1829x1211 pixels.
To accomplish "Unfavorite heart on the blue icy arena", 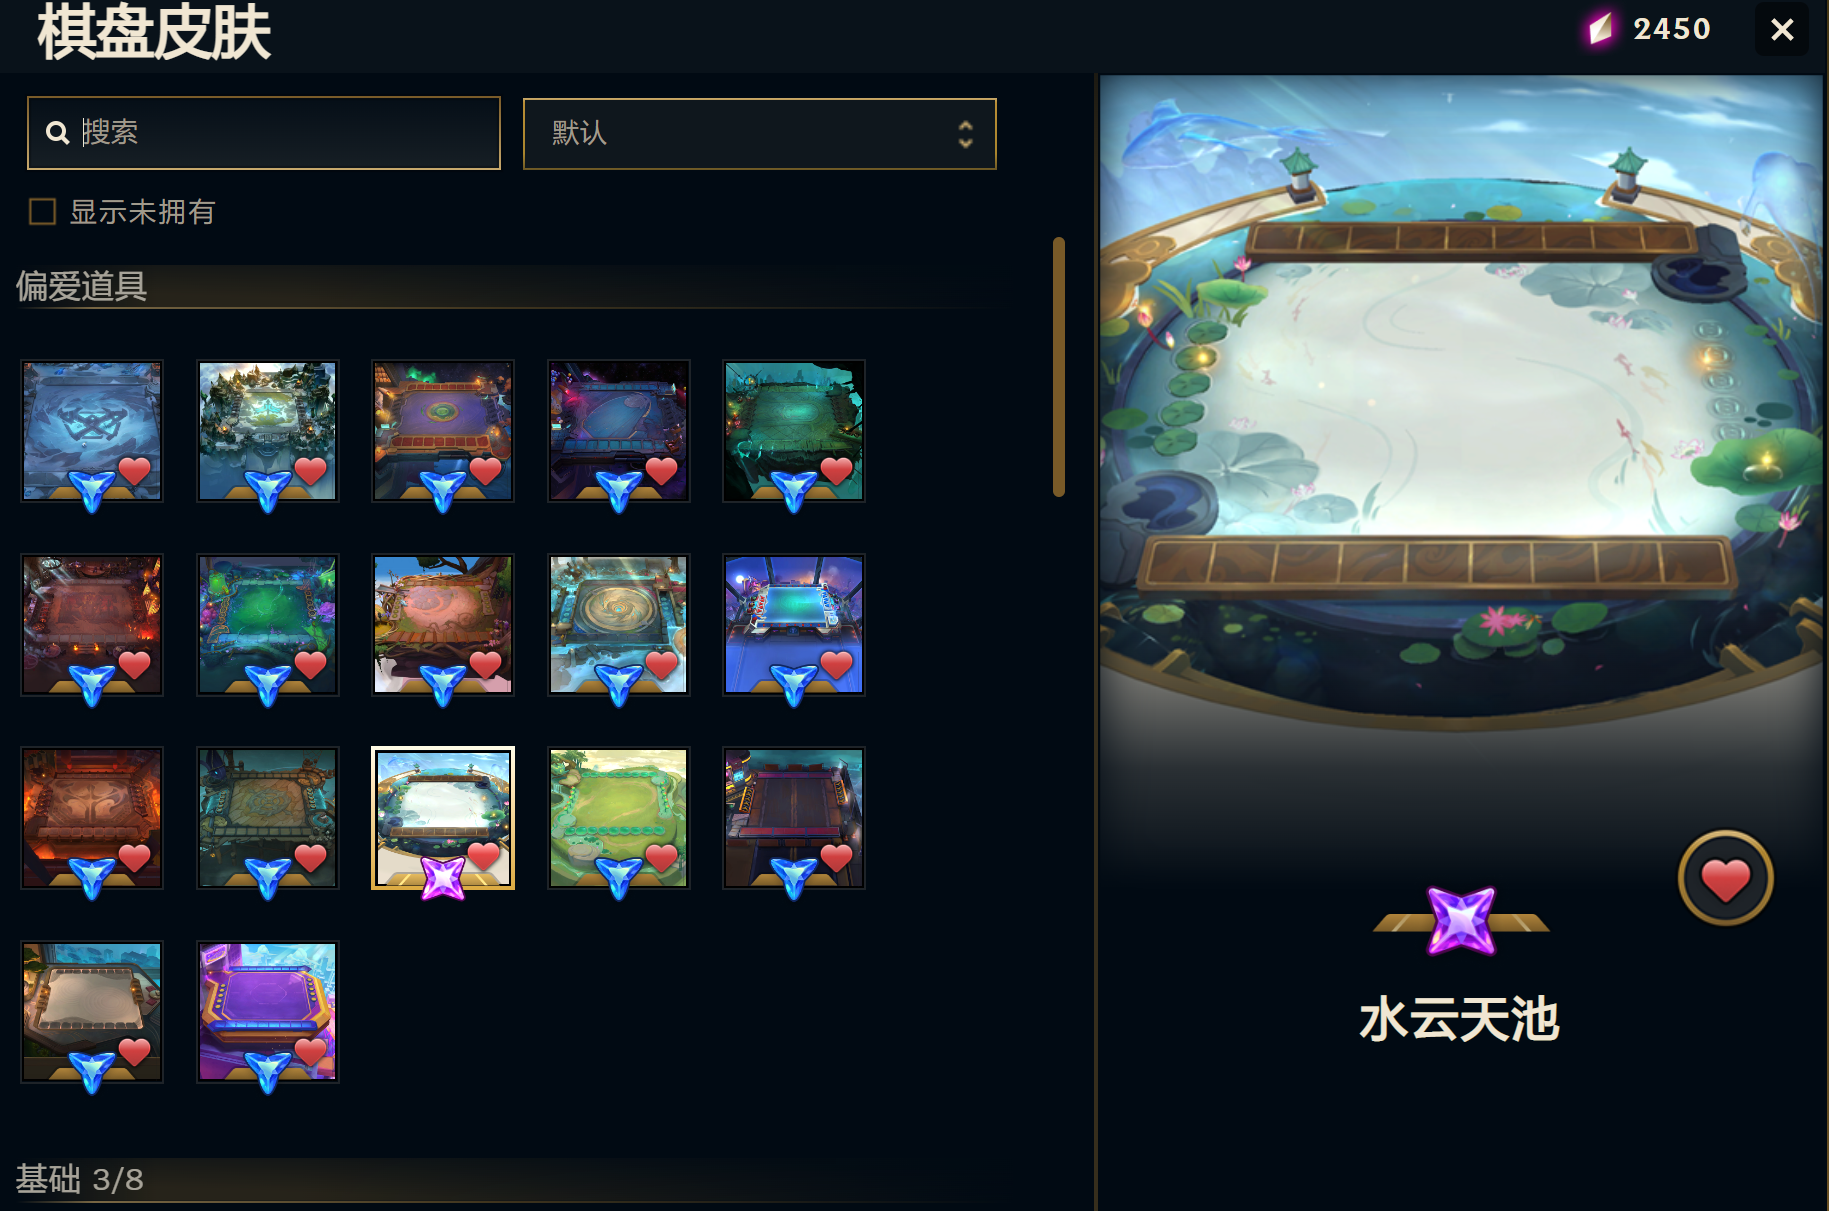I will point(134,469).
